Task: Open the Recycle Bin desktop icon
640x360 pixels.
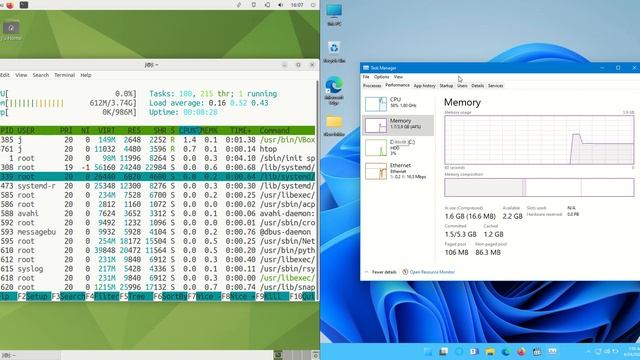Action: [334, 52]
